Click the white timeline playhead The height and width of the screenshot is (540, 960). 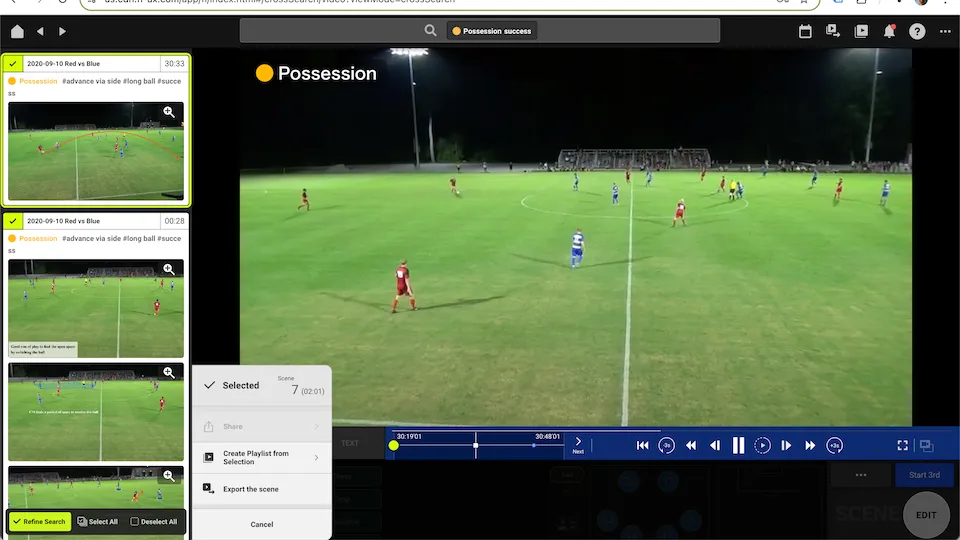tap(476, 446)
